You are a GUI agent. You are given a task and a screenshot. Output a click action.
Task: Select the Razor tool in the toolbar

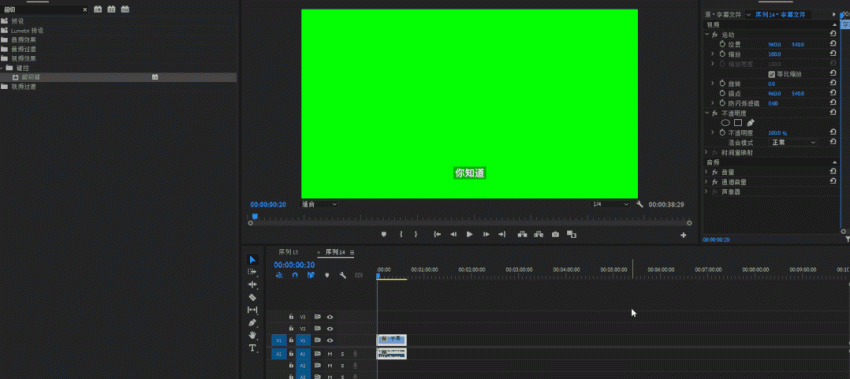(x=252, y=297)
